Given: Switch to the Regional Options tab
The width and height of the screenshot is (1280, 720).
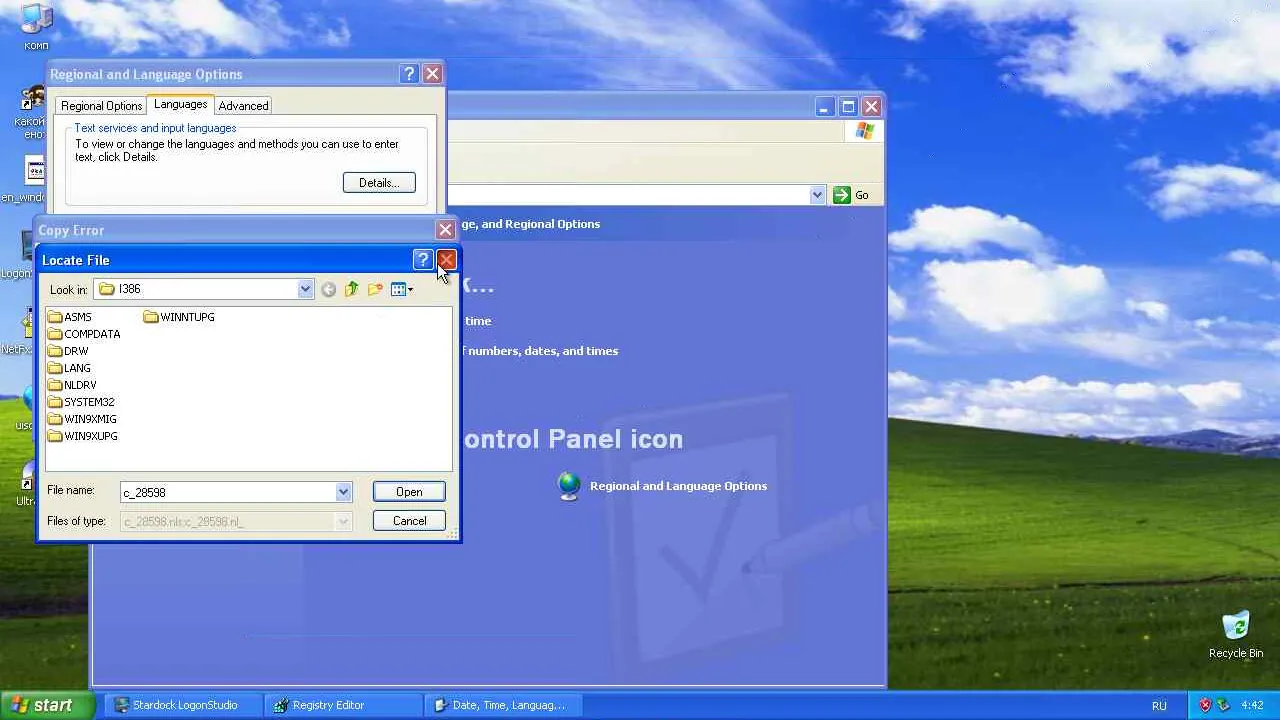Looking at the screenshot, I should click(101, 106).
